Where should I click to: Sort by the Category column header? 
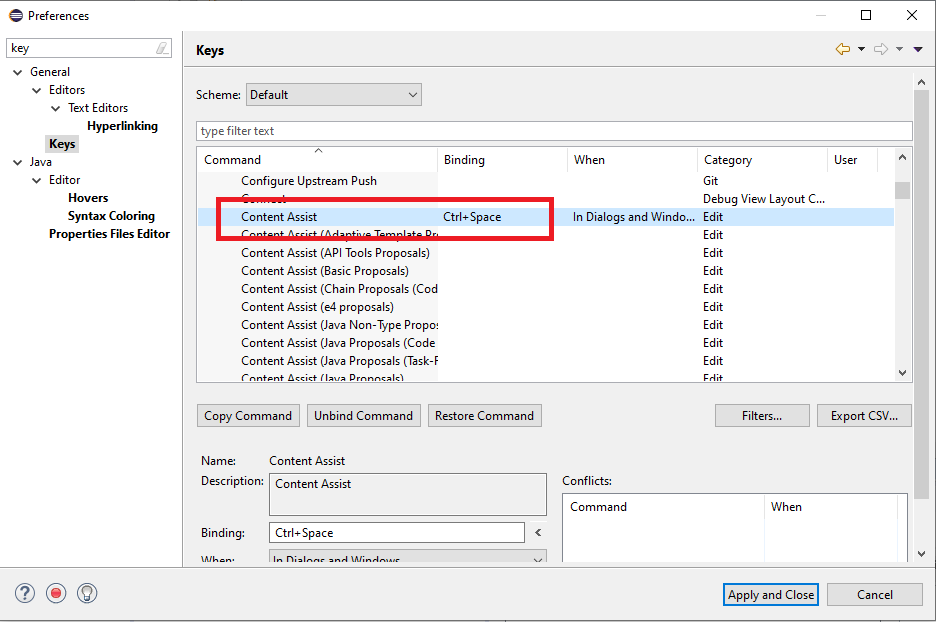coord(762,160)
